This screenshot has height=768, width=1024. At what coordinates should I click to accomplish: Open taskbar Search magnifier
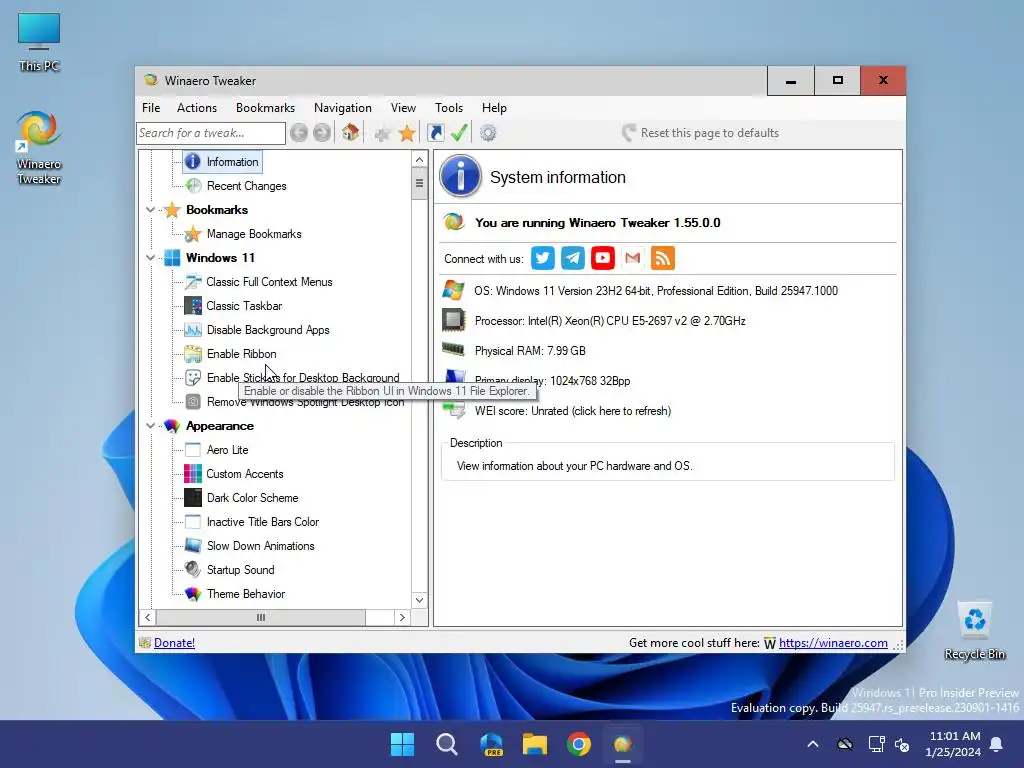[x=447, y=744]
